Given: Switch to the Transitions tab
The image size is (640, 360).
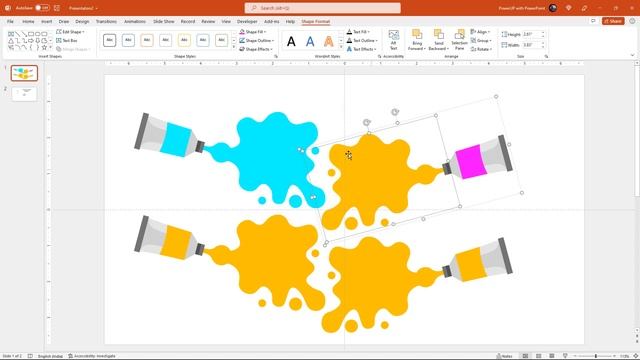Looking at the screenshot, I should [x=106, y=21].
